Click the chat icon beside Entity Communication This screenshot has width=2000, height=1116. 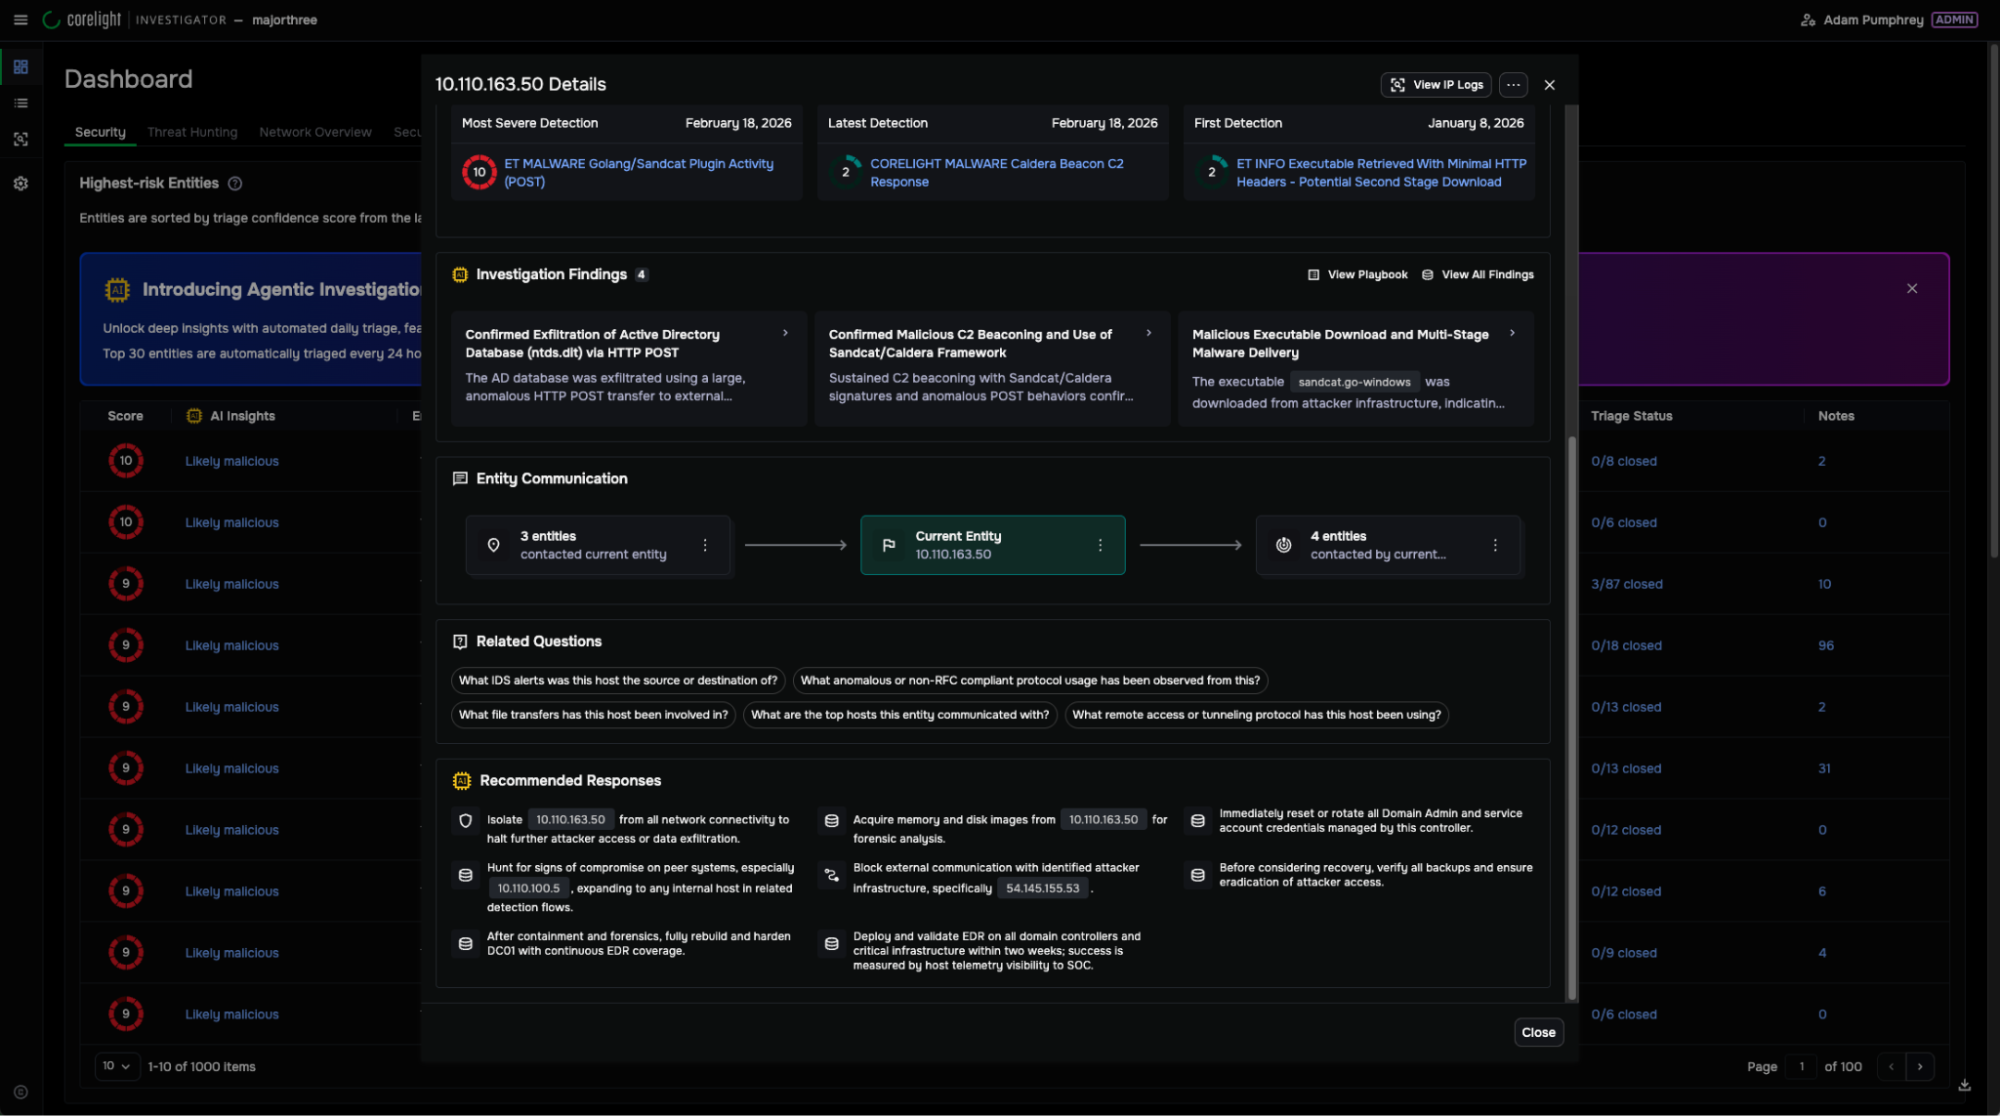click(x=460, y=478)
